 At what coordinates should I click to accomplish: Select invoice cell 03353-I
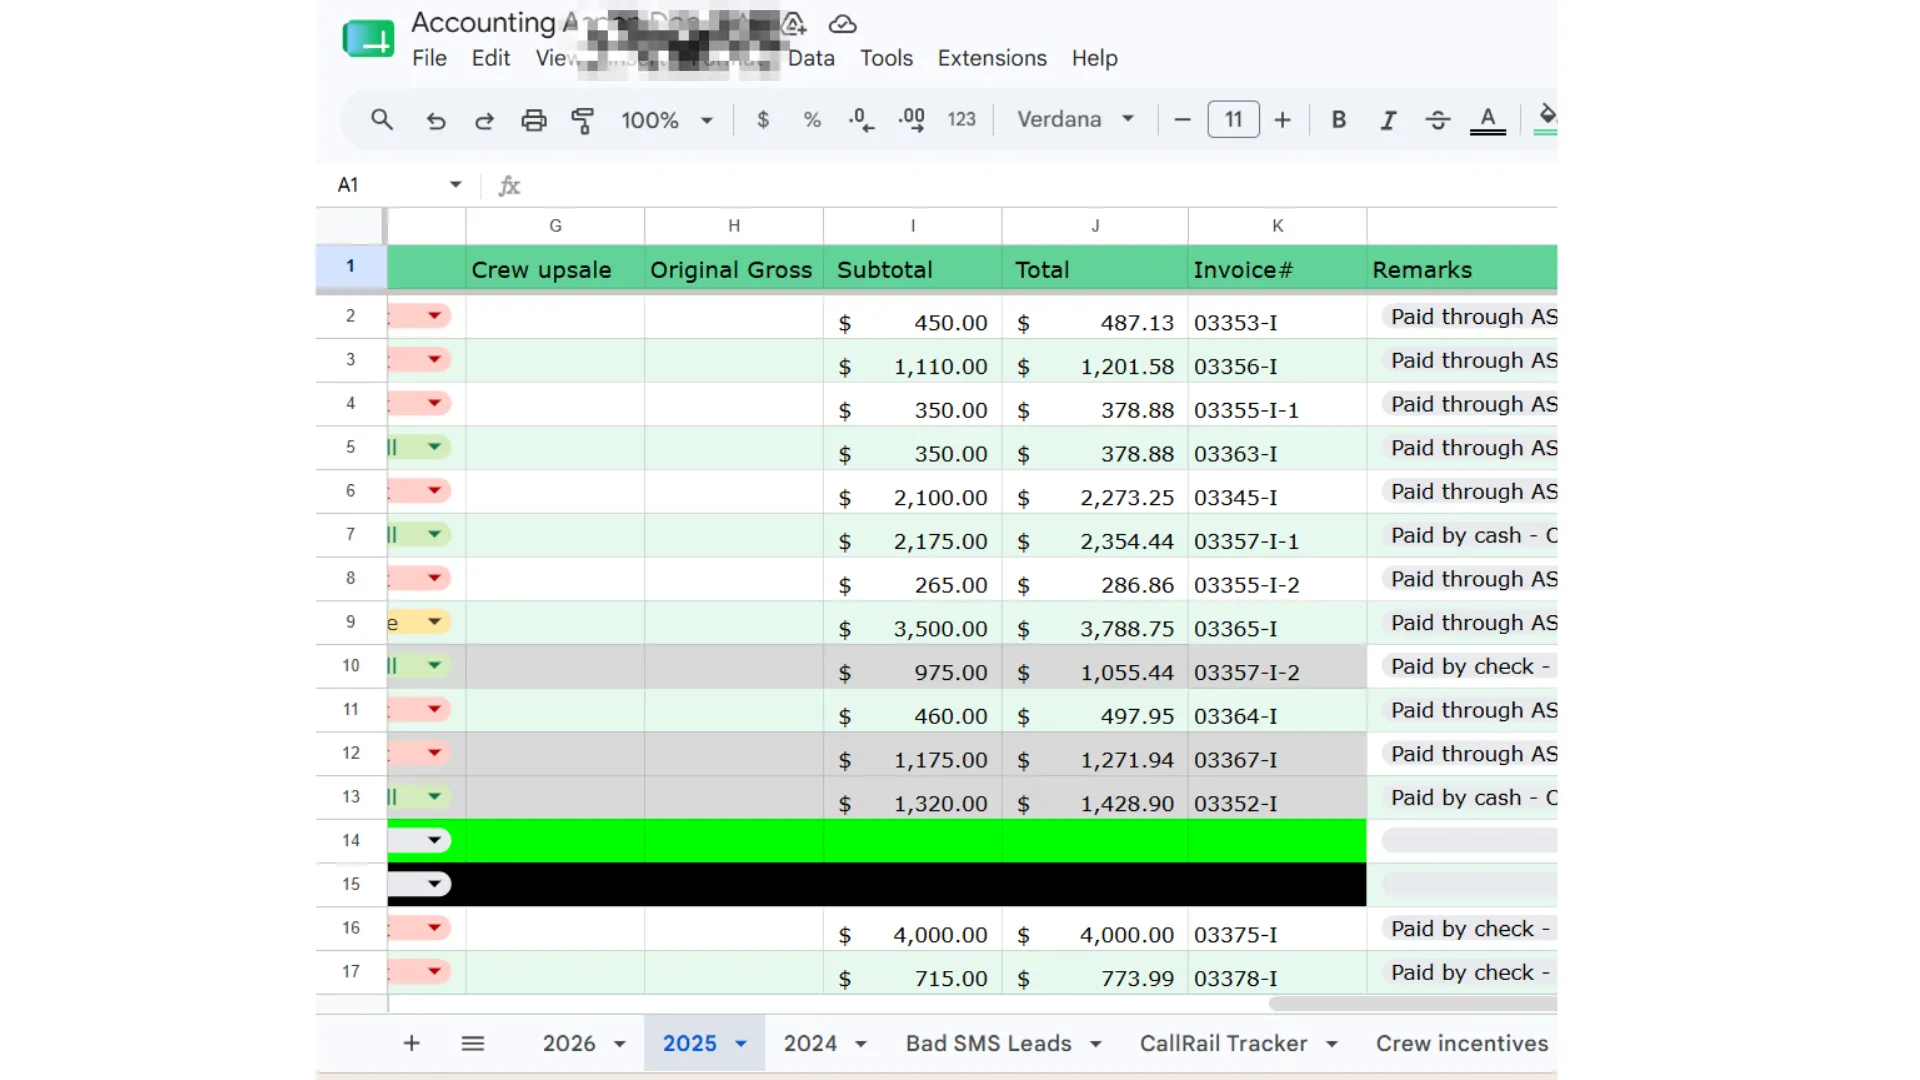pos(1277,319)
